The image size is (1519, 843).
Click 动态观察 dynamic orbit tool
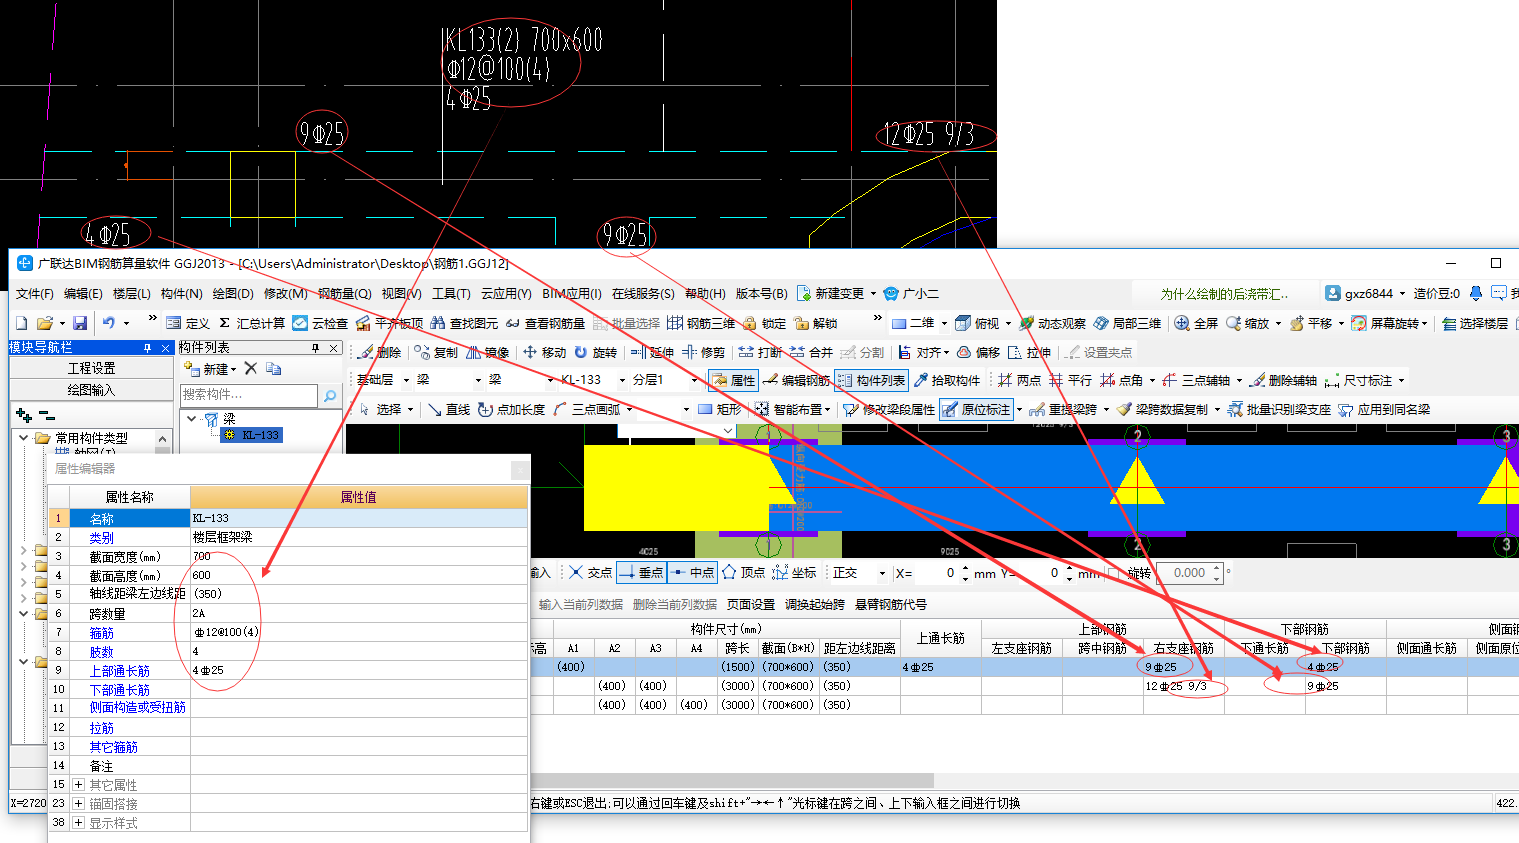(x=1052, y=323)
